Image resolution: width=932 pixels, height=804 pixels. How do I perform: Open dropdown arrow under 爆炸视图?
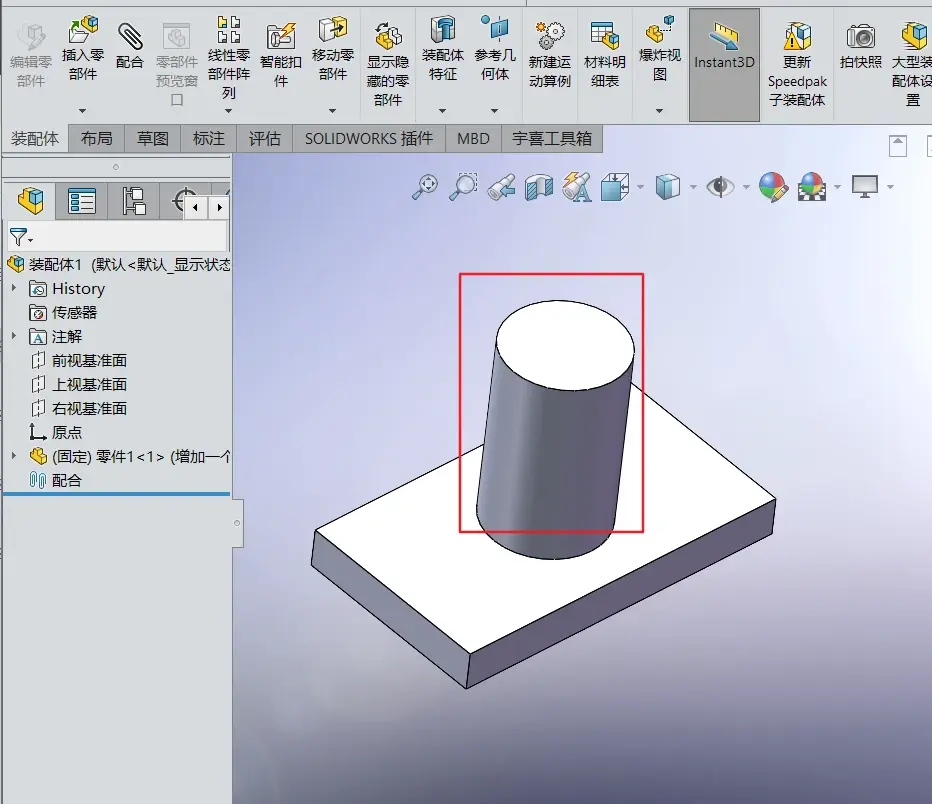tap(659, 111)
